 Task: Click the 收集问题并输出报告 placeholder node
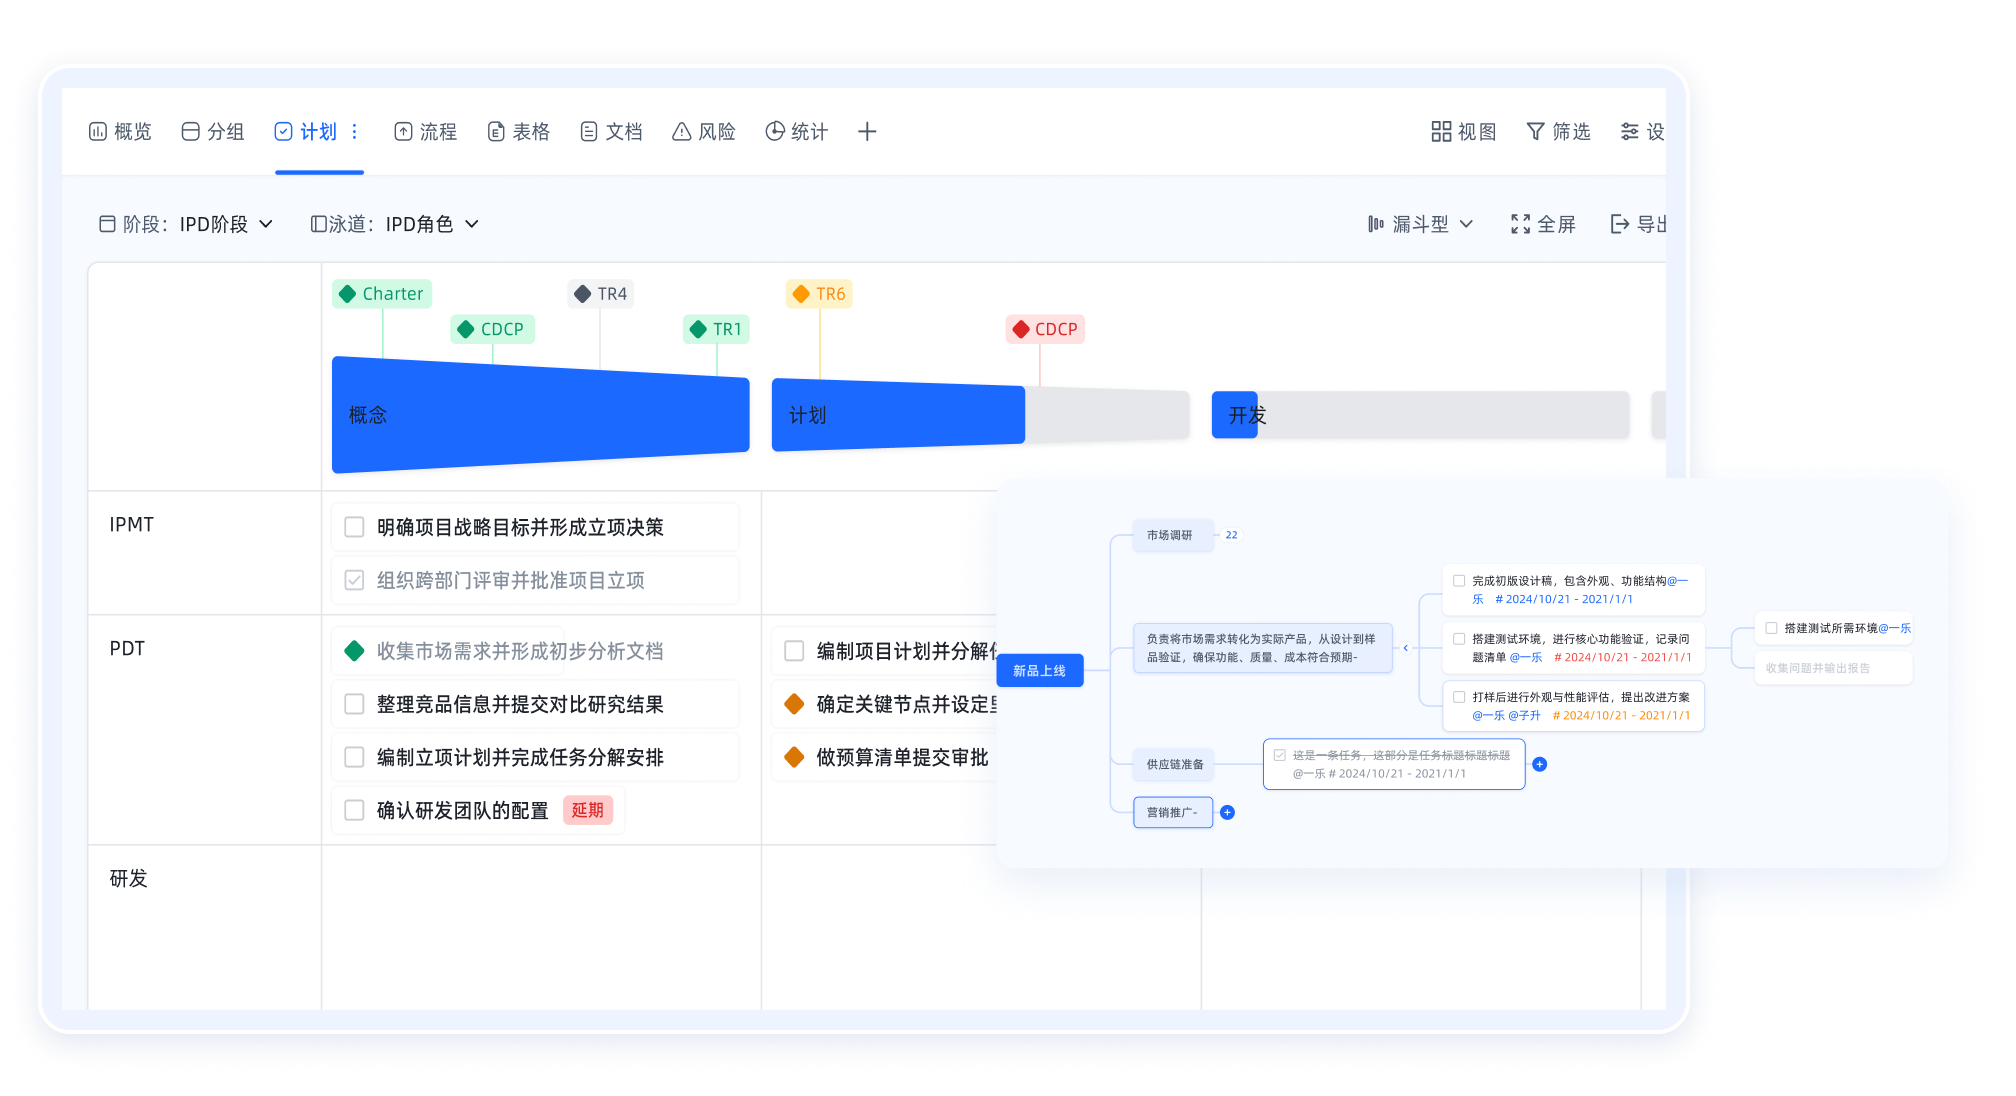1833,668
